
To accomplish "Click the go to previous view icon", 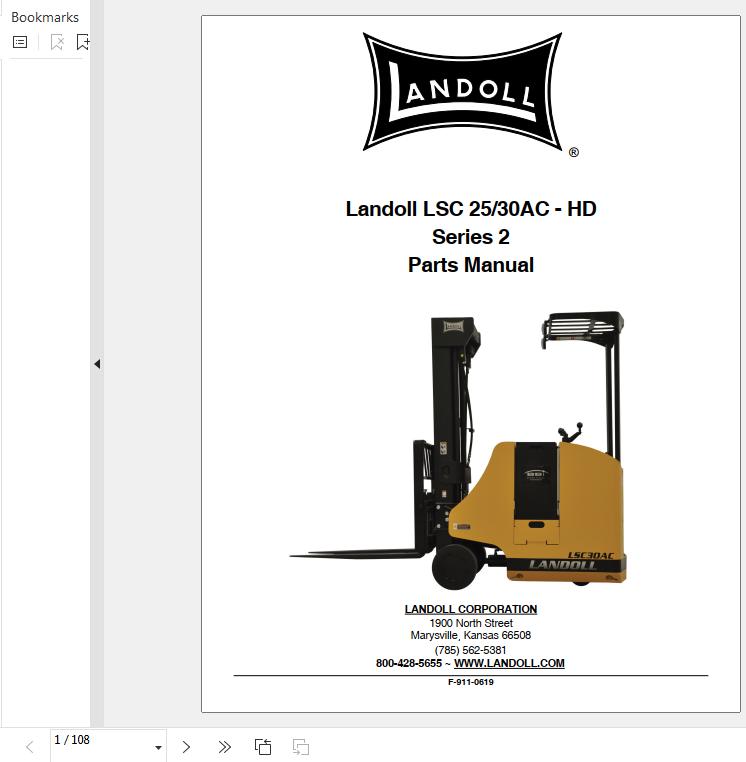I will click(x=263, y=747).
